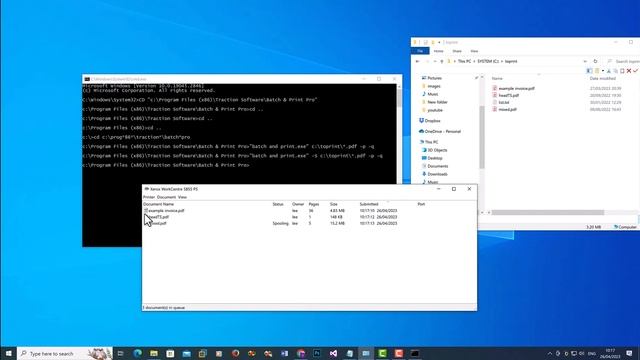Open Mail app from taskbar
The height and width of the screenshot is (360, 640).
(x=187, y=353)
